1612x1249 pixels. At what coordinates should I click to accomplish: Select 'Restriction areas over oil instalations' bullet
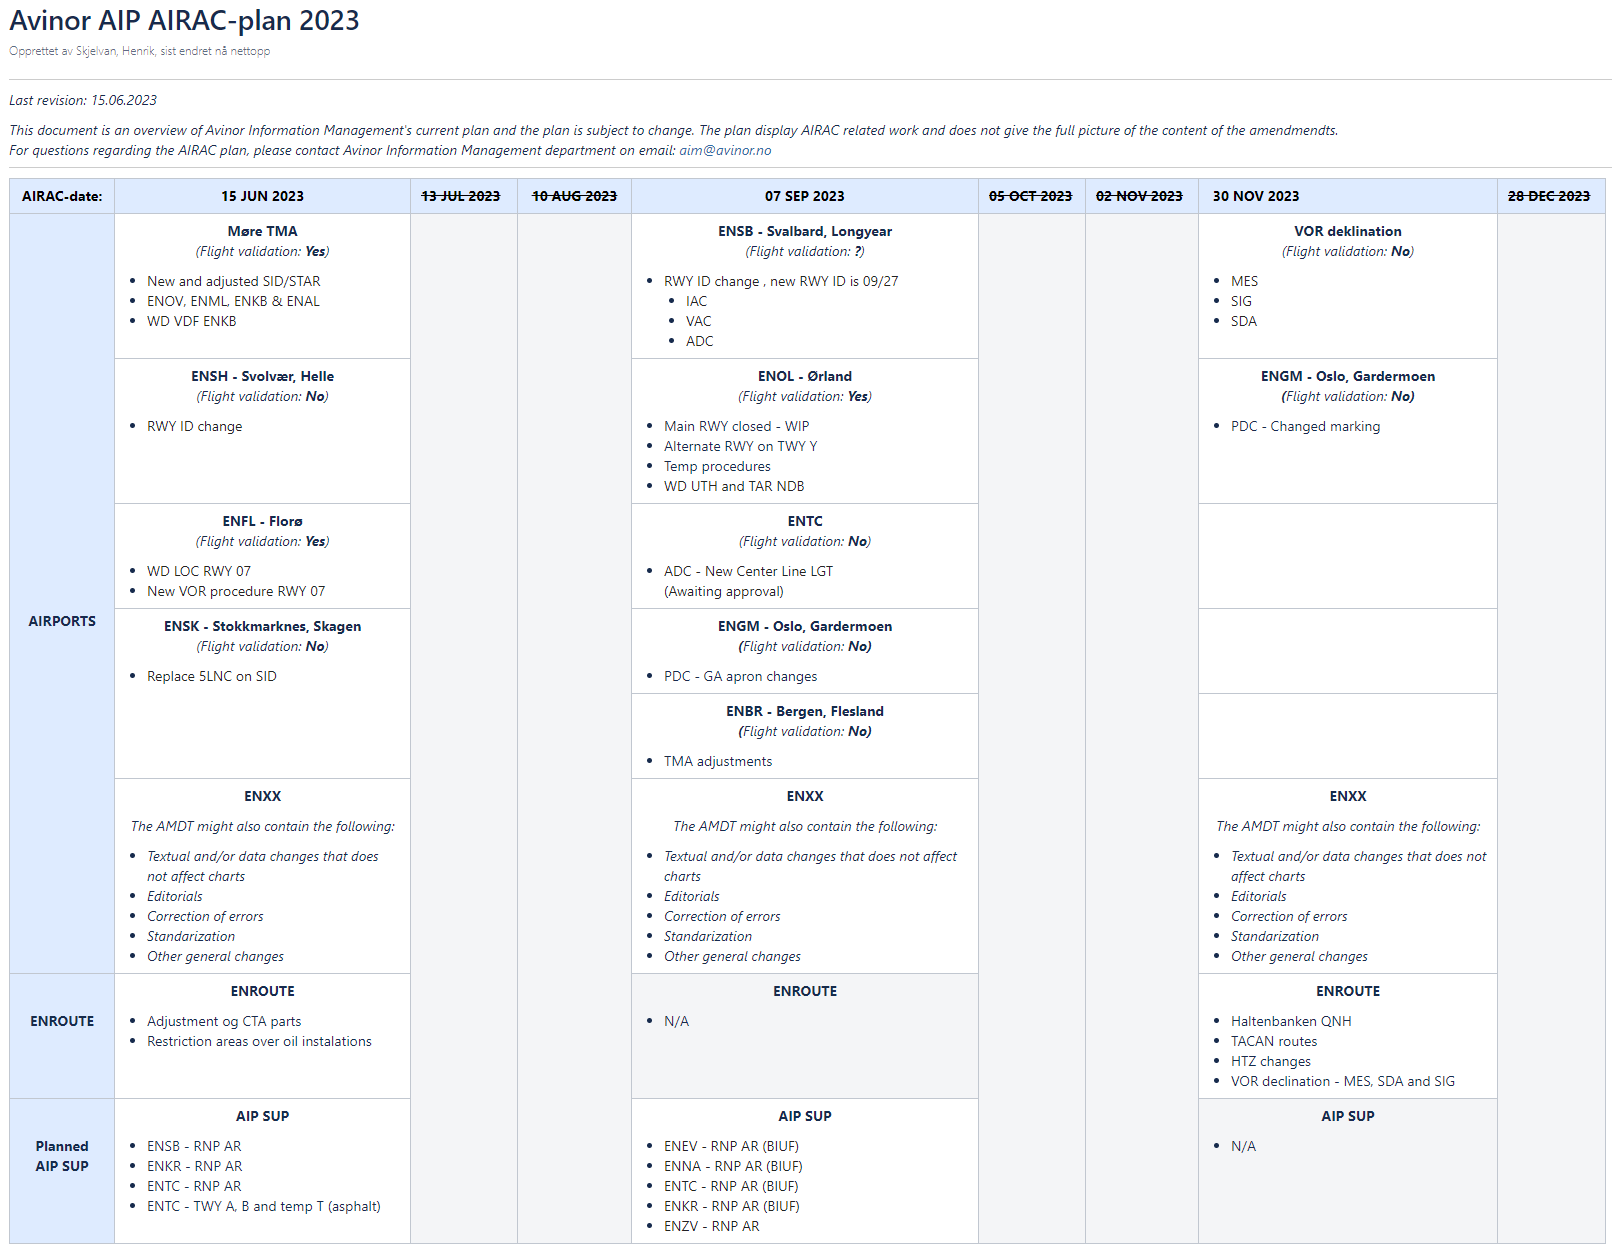click(259, 1041)
